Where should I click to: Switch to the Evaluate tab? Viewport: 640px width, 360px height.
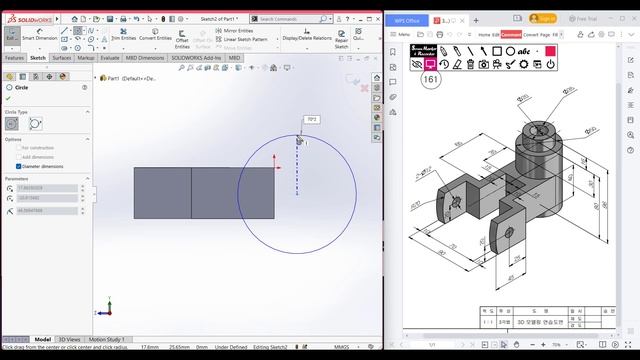pyautogui.click(x=110, y=58)
